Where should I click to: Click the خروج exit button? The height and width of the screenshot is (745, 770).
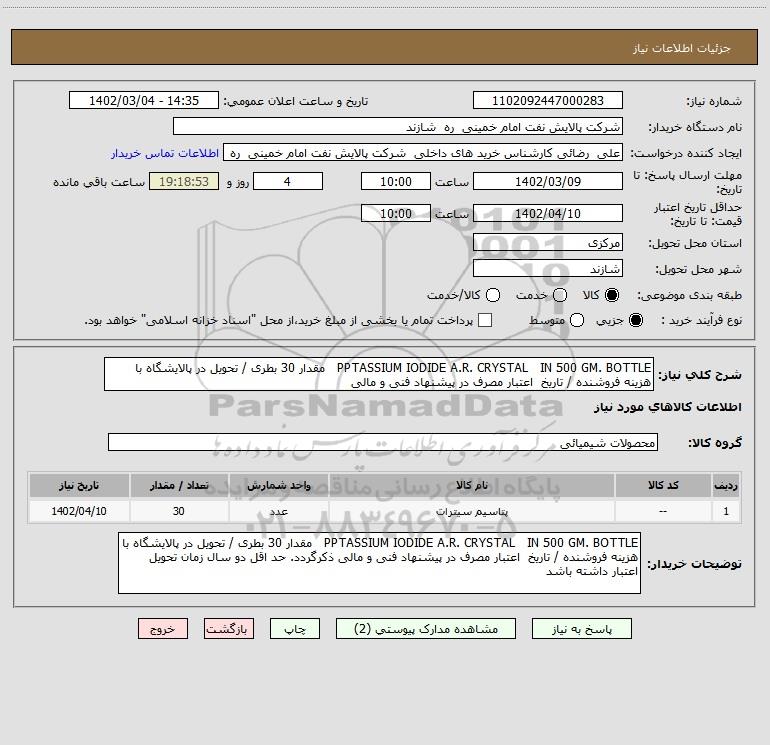(x=163, y=629)
